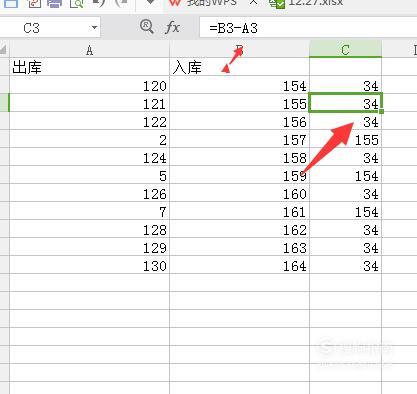
Task: Select column C result 154 beside 161
Action: click(345, 211)
